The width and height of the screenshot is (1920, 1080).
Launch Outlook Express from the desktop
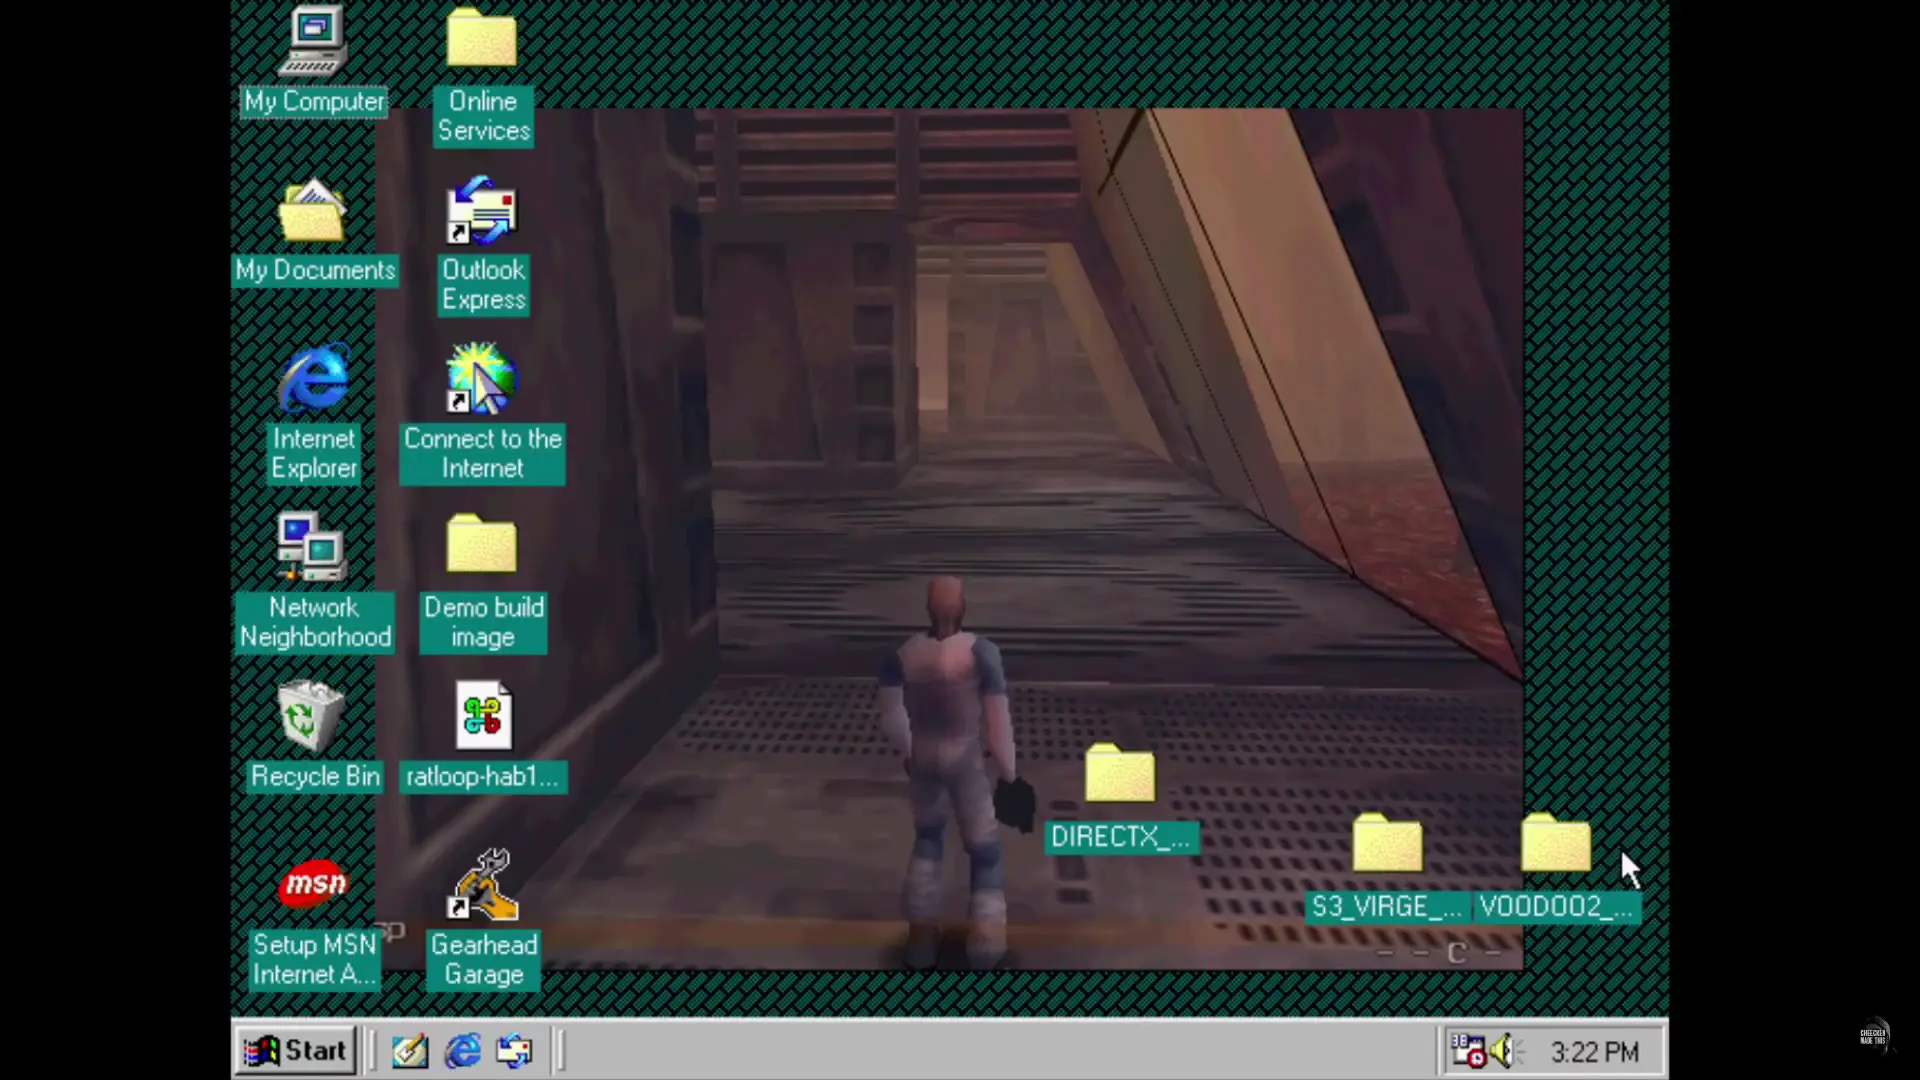tap(483, 212)
